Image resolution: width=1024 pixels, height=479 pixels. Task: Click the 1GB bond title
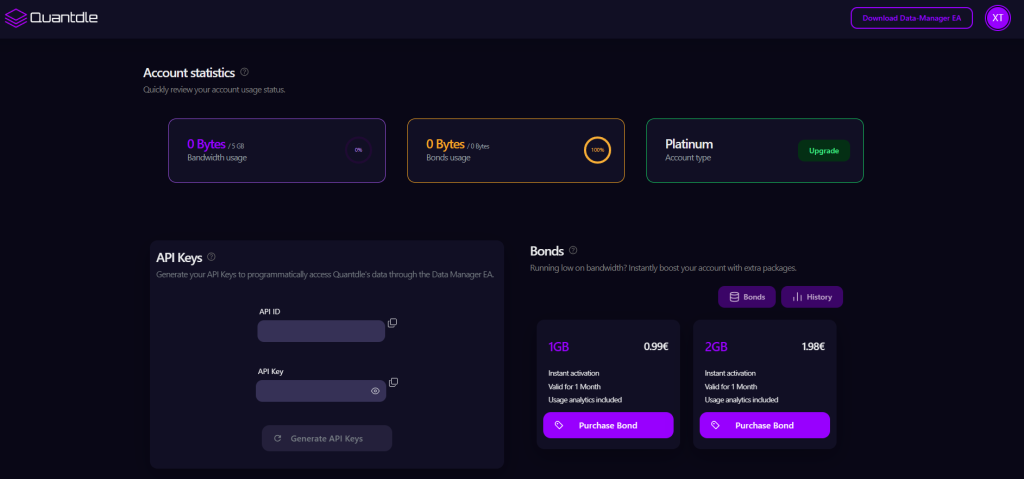(558, 347)
